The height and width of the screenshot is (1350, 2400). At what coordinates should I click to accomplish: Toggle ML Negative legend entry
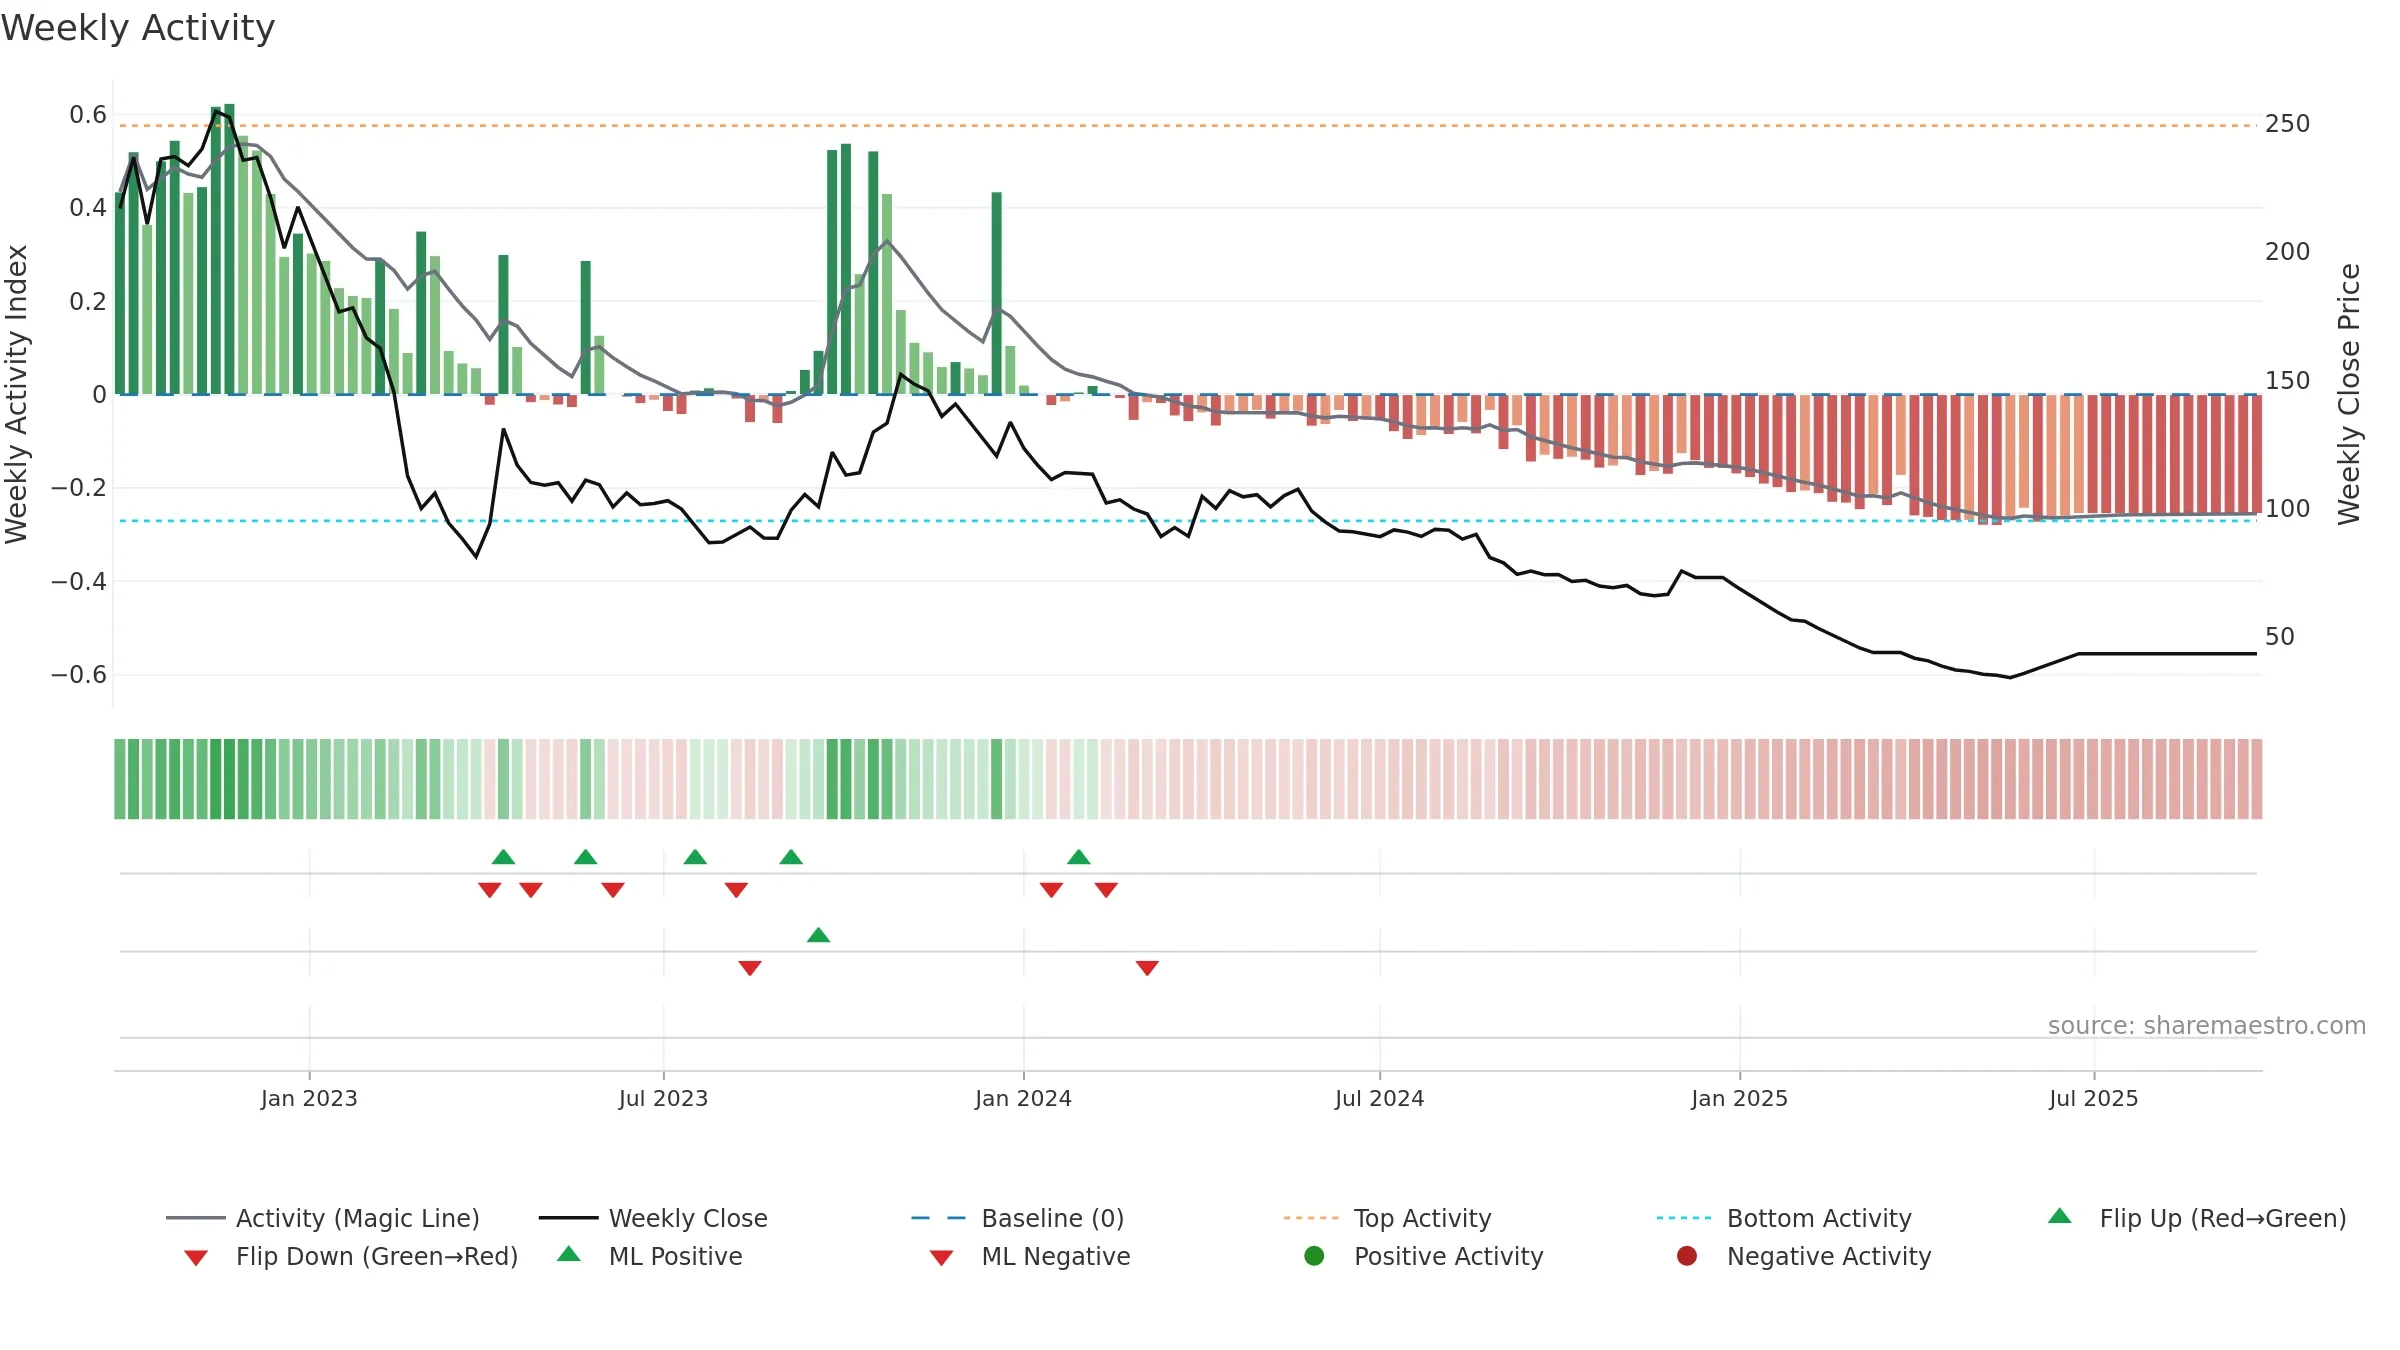click(x=1029, y=1256)
